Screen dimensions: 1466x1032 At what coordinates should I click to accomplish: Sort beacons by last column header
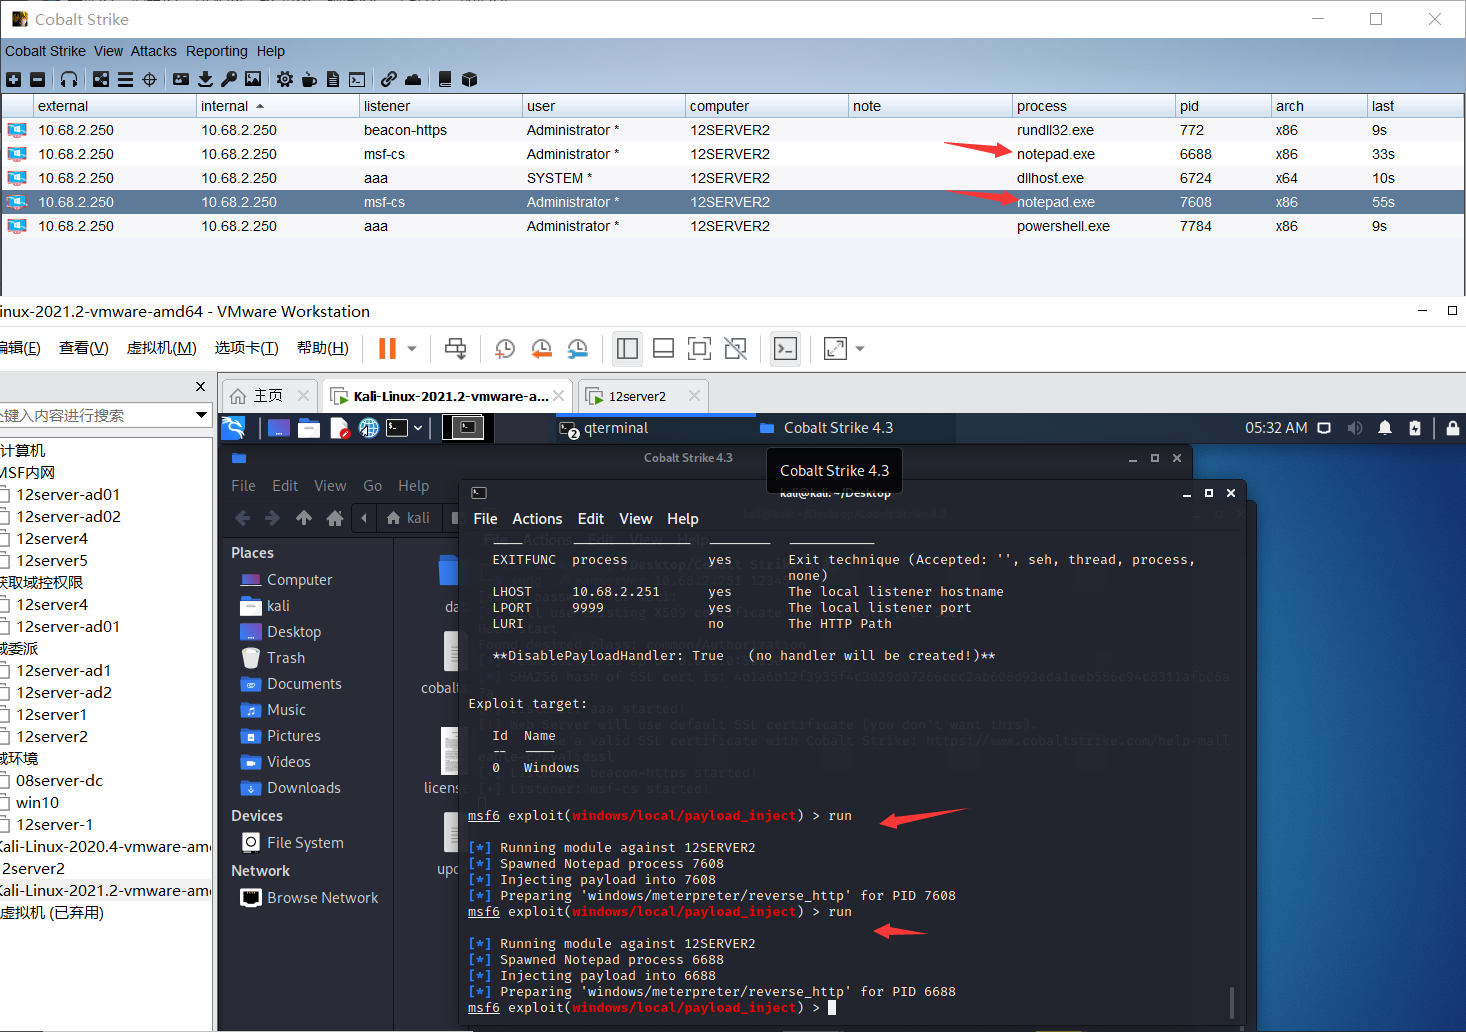coord(1414,106)
